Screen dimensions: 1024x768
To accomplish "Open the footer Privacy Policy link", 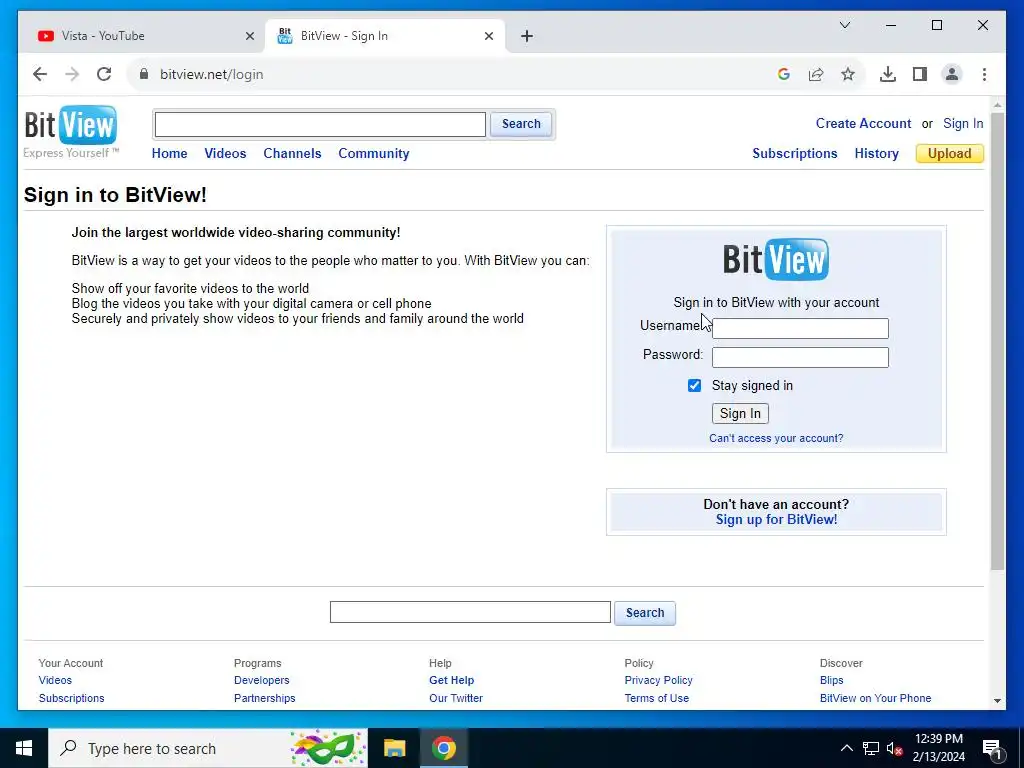I will click(x=658, y=680).
